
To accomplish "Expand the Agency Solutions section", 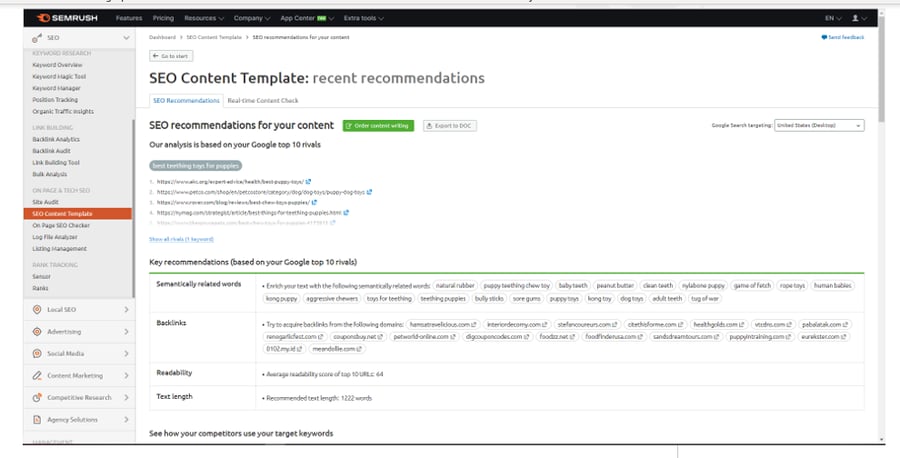I will coord(126,420).
